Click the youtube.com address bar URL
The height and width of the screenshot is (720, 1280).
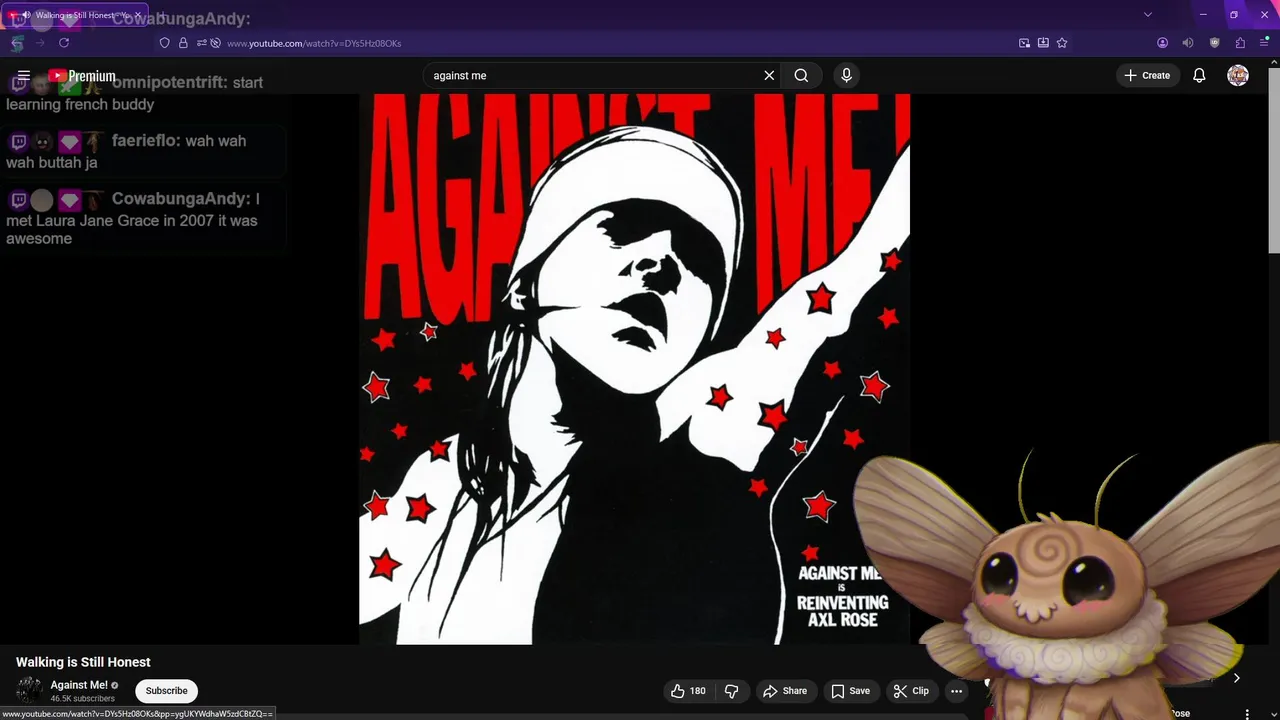click(314, 43)
